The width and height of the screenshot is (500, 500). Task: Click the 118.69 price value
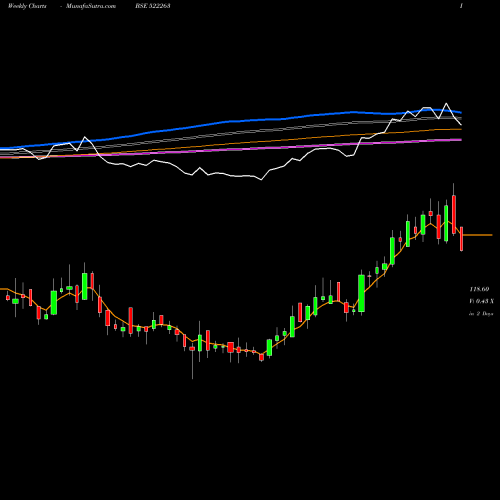click(479, 289)
